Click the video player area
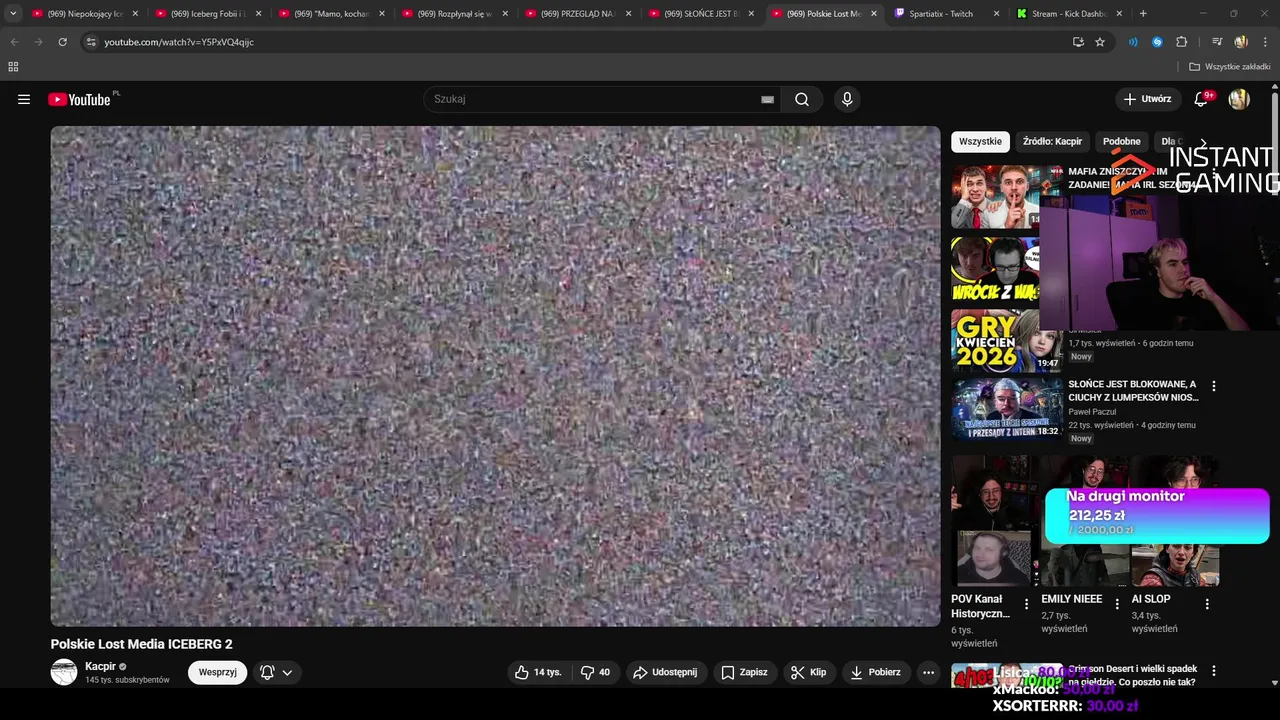 pos(495,376)
